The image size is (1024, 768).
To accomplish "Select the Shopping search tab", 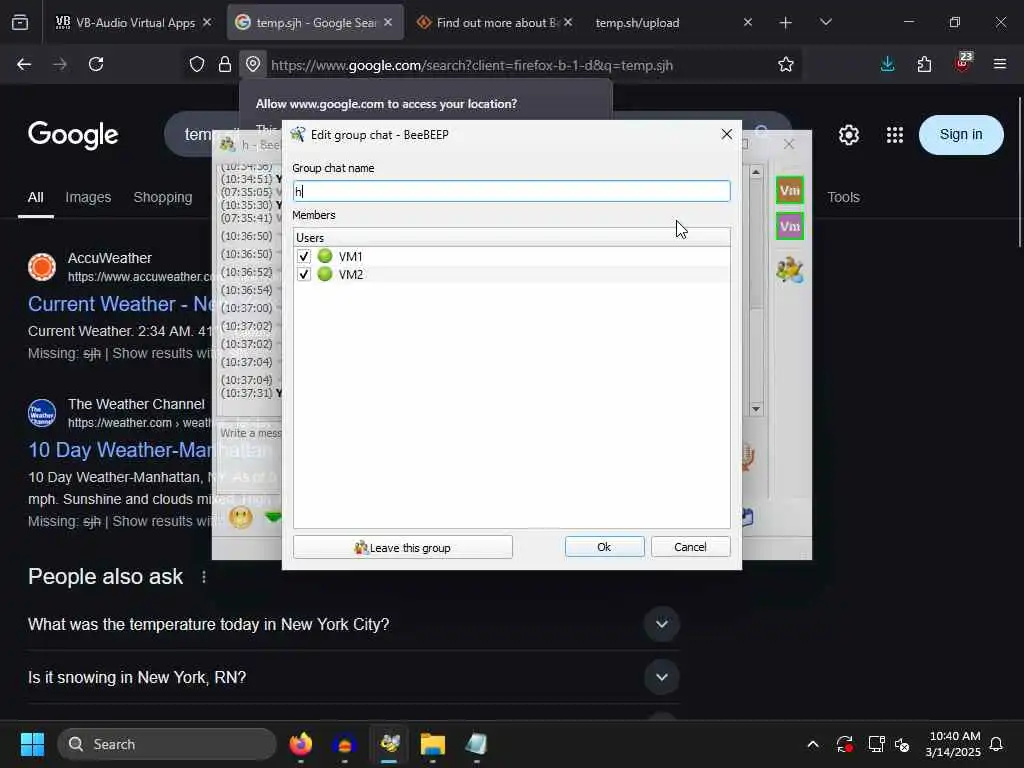I will click(163, 197).
